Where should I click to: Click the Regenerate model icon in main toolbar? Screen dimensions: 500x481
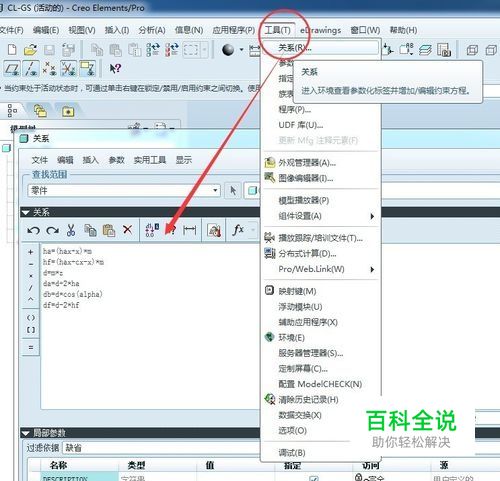click(153, 50)
